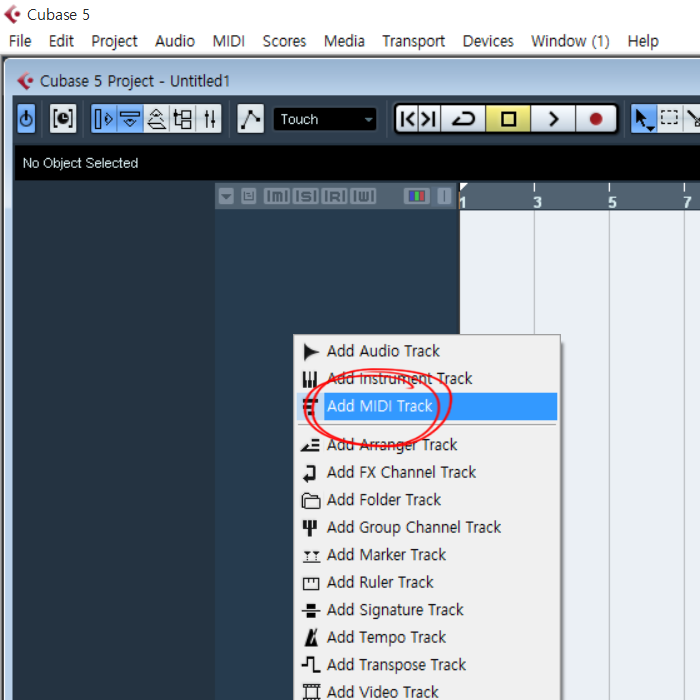700x700 pixels.
Task: Choose Add Audio Track
Action: coord(427,351)
